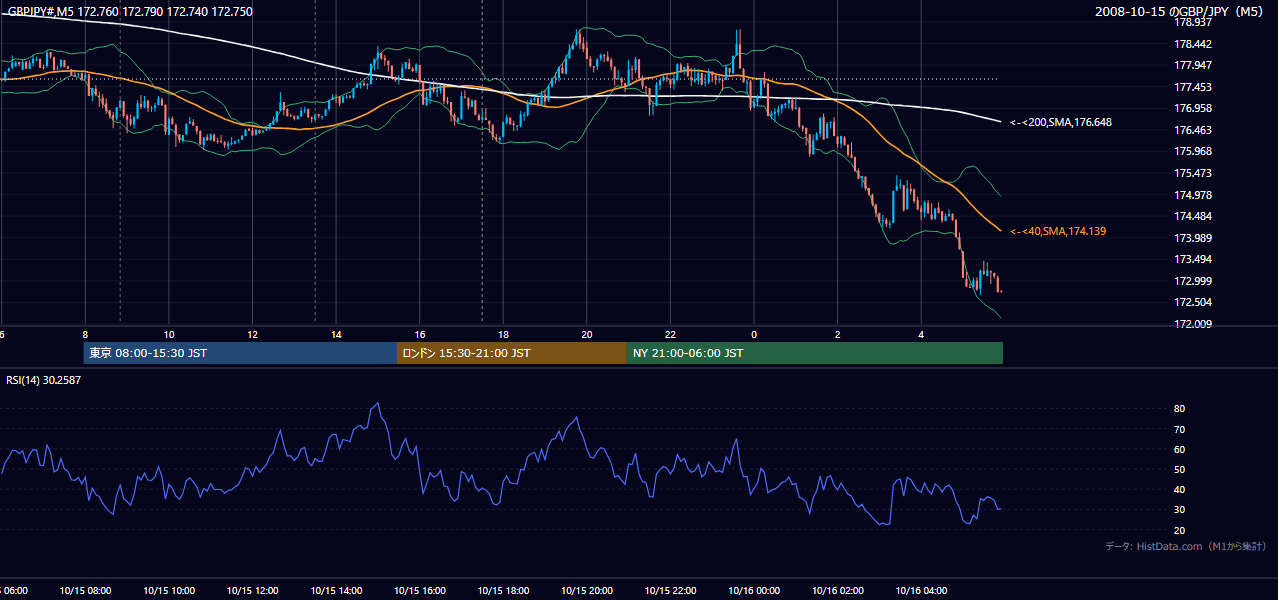Click the RSI(14) 30.2587 indicator label
Image resolution: width=1278 pixels, height=600 pixels.
click(x=44, y=380)
